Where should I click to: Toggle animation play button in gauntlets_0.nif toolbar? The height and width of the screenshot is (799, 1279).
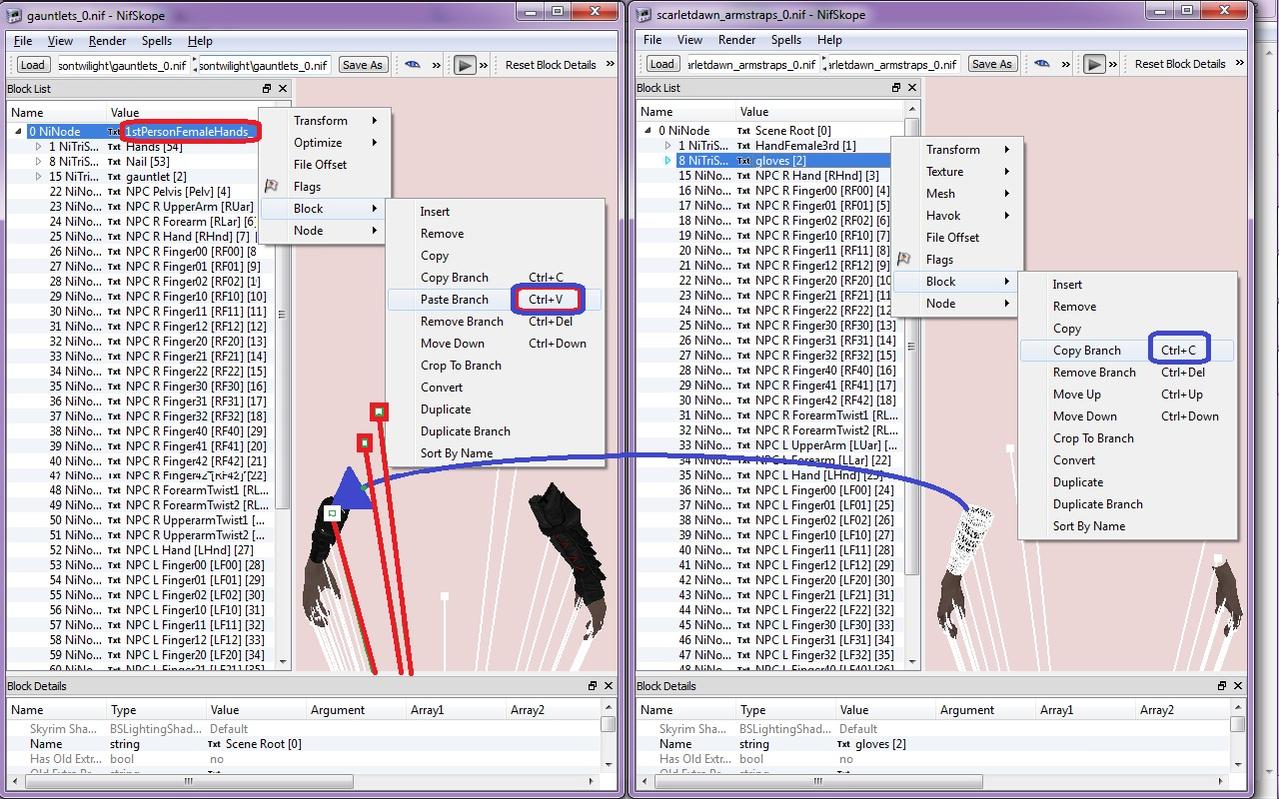pos(465,65)
